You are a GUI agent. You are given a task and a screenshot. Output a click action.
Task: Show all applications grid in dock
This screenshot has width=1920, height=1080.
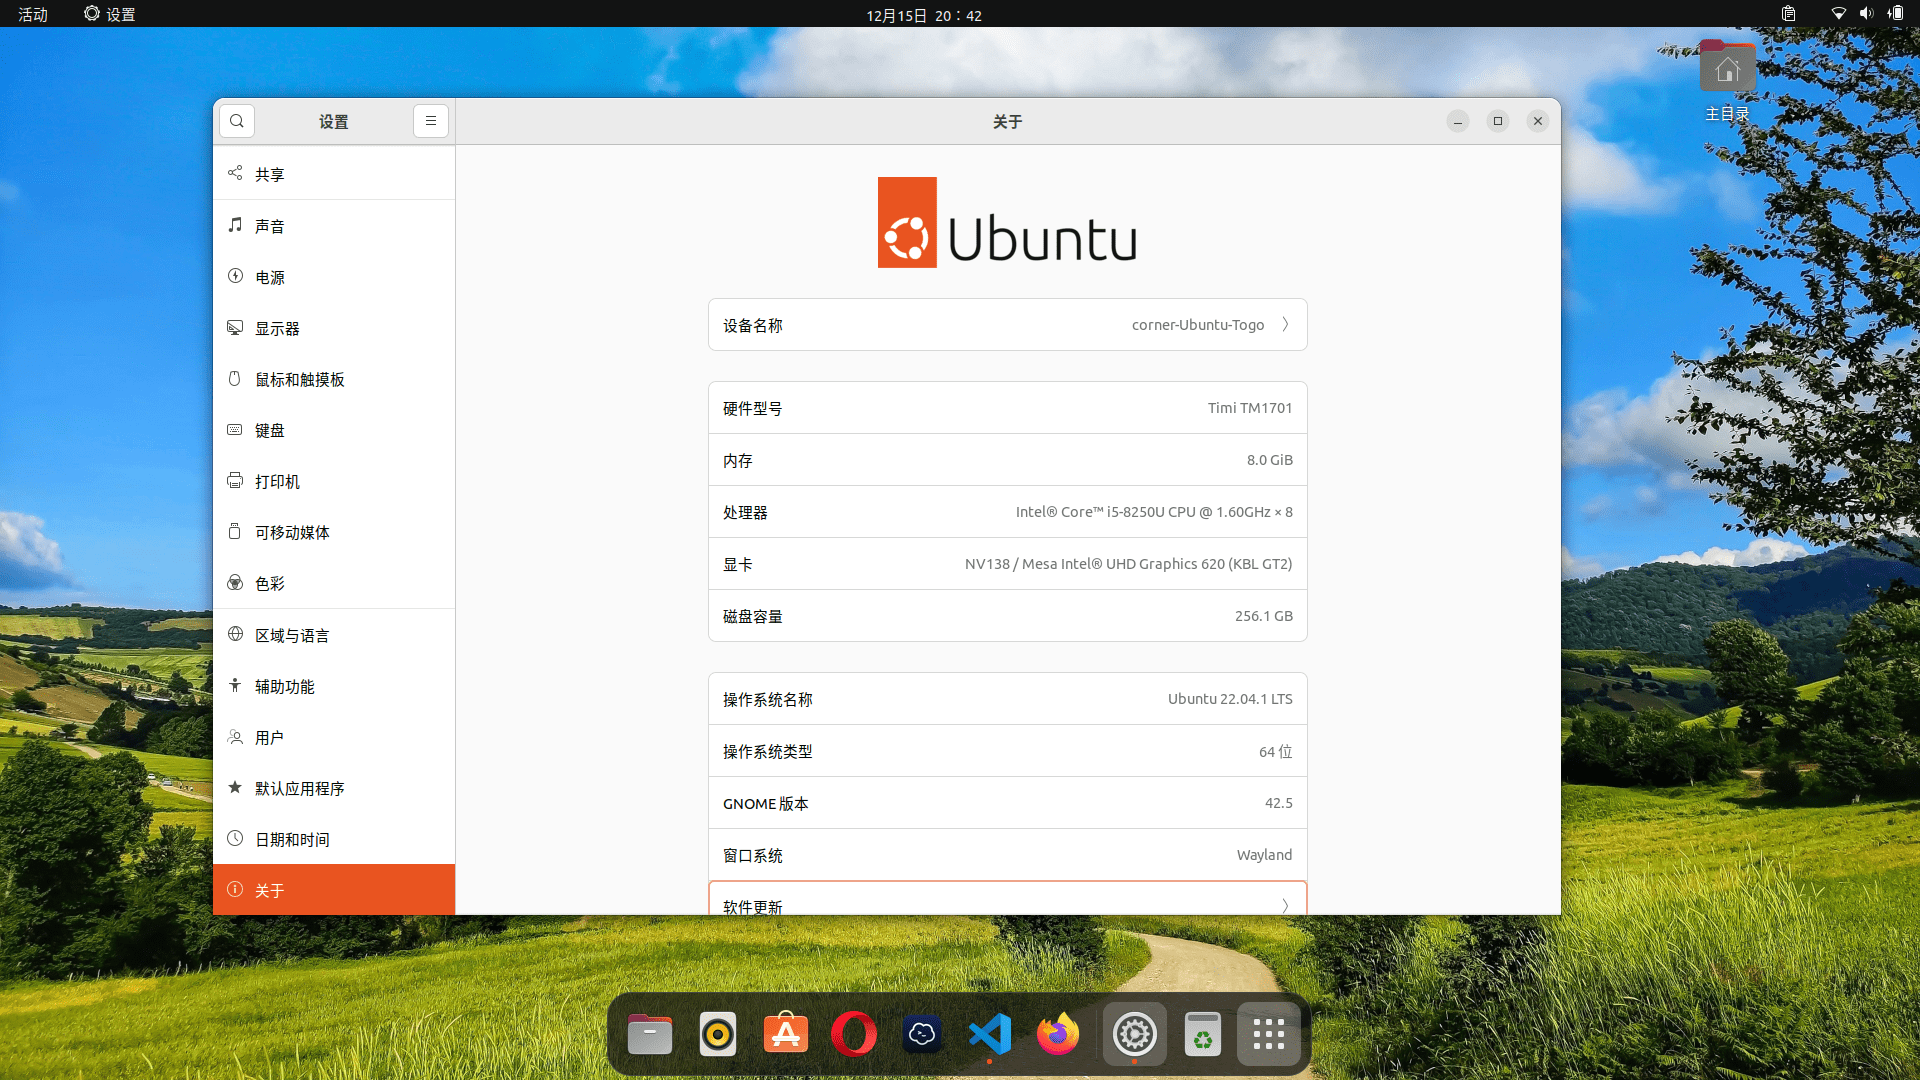pos(1269,1035)
